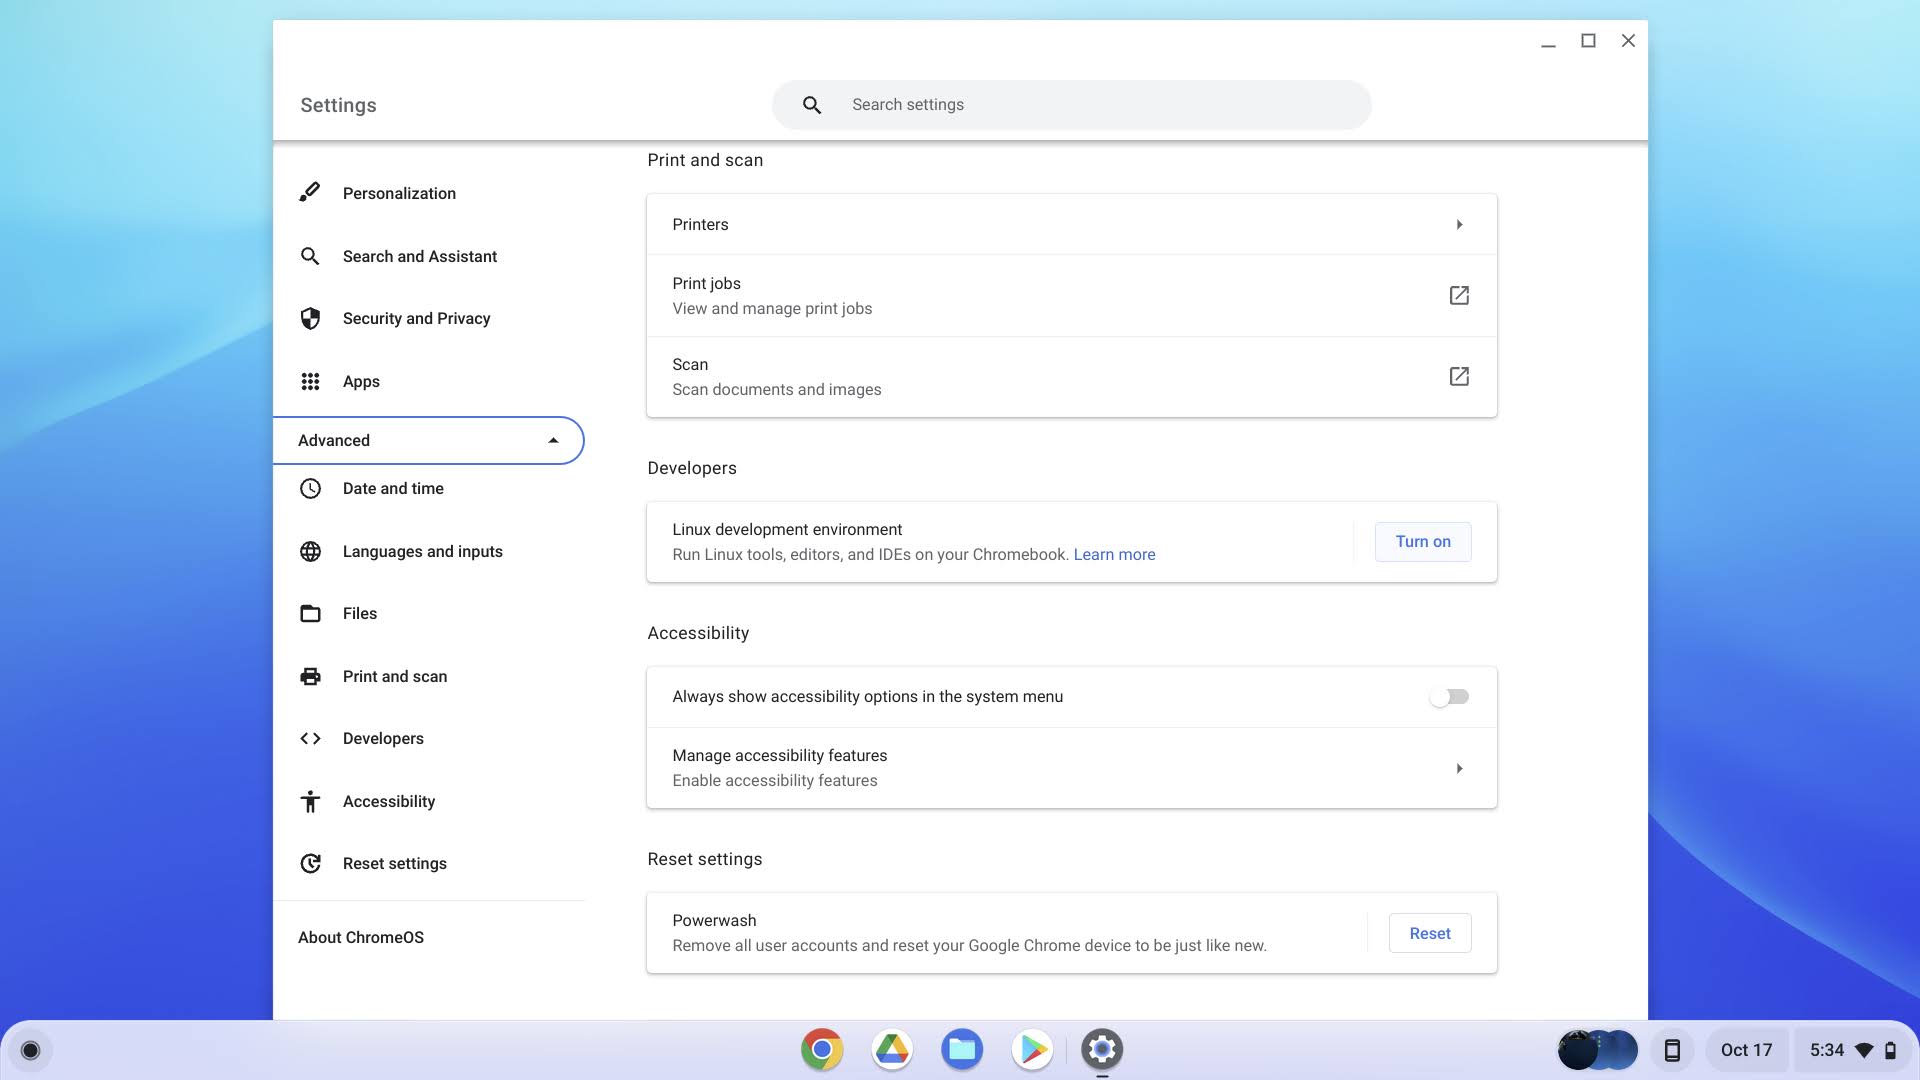The image size is (1920, 1080).
Task: Open Google Drive from the shelf
Action: point(892,1049)
